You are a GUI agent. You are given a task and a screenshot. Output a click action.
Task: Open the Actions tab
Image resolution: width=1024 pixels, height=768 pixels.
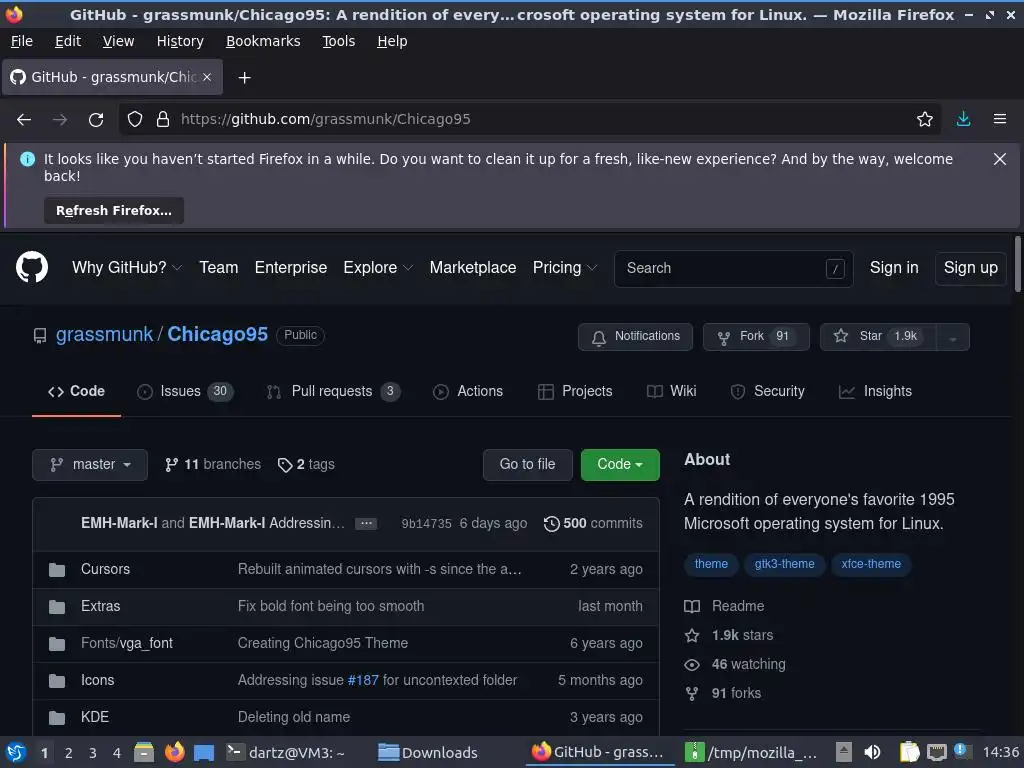(468, 391)
